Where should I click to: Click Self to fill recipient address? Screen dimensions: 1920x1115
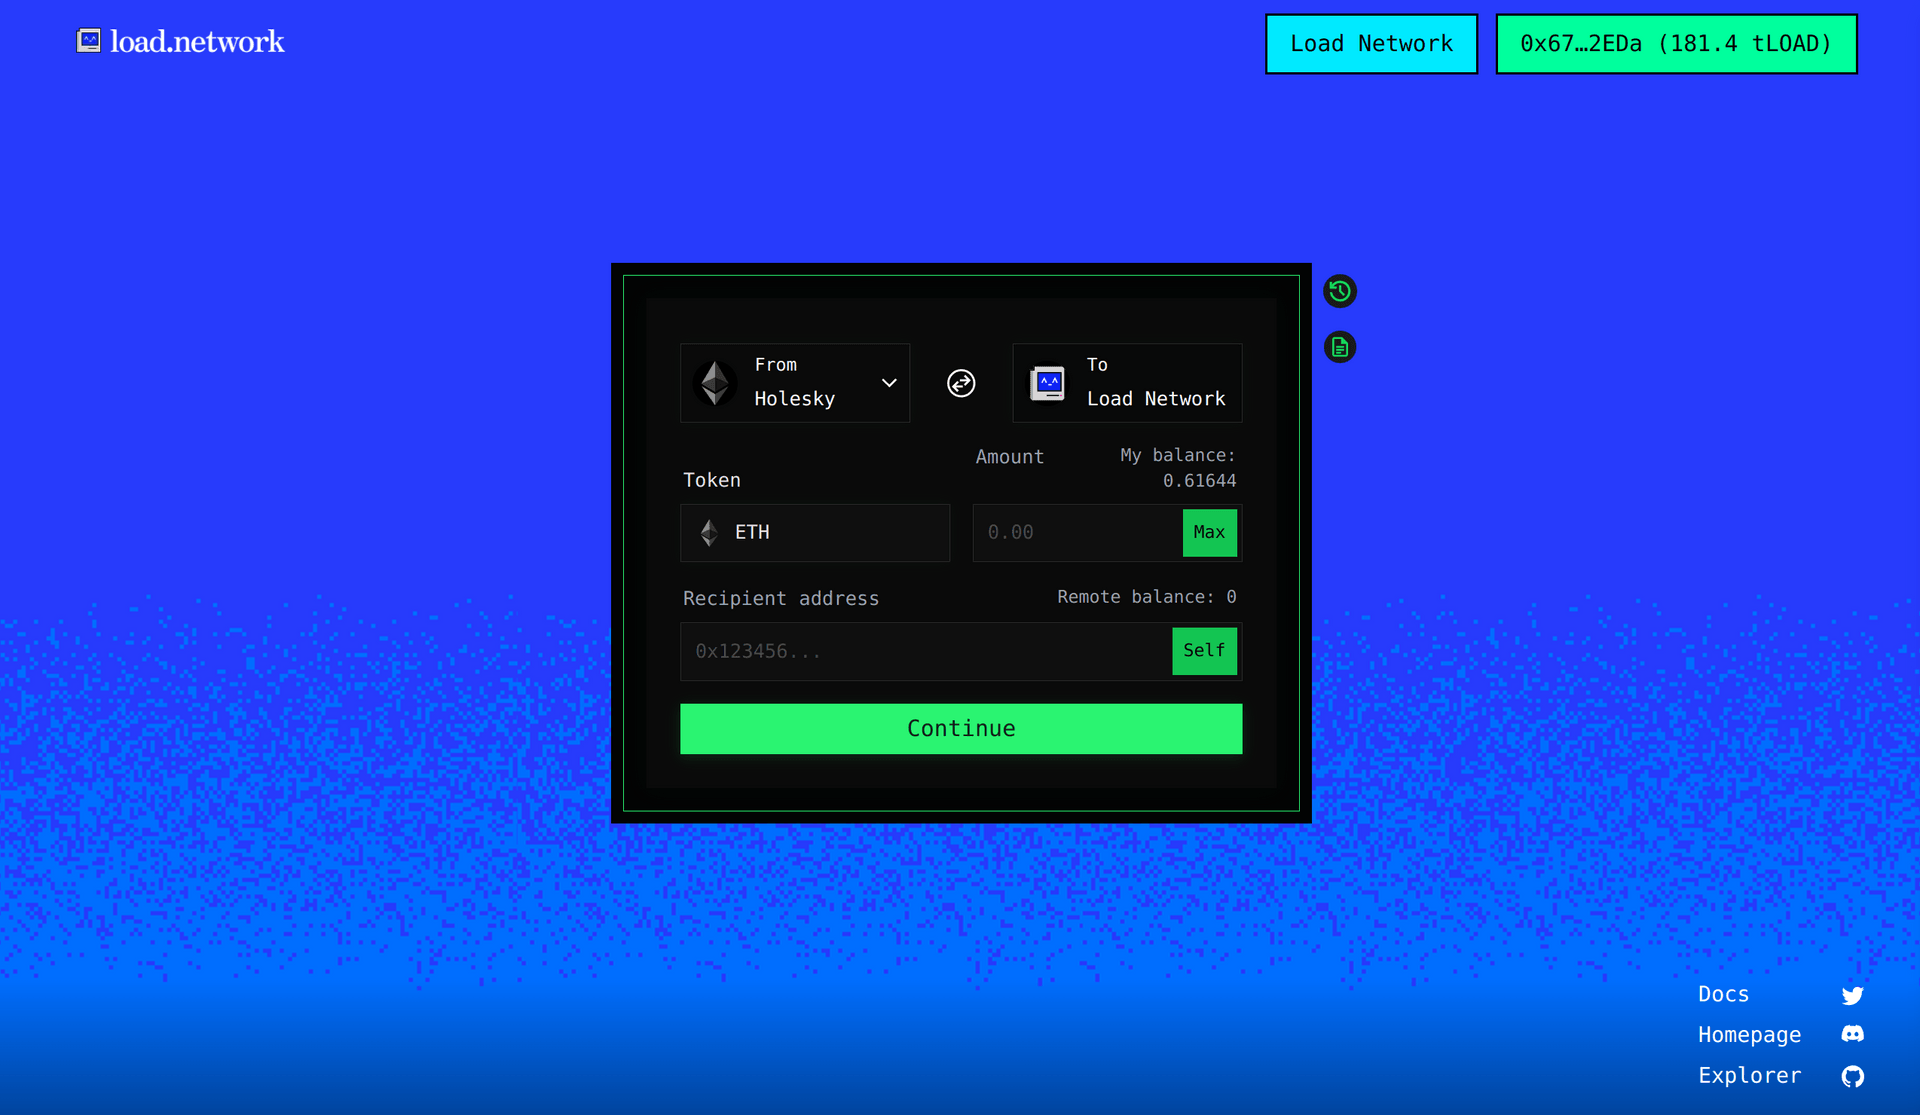point(1204,651)
